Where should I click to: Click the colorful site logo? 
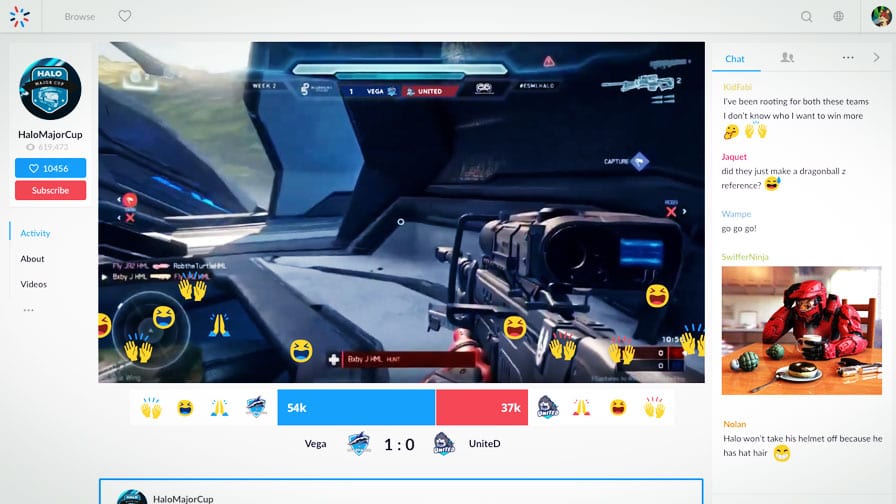pos(19,17)
